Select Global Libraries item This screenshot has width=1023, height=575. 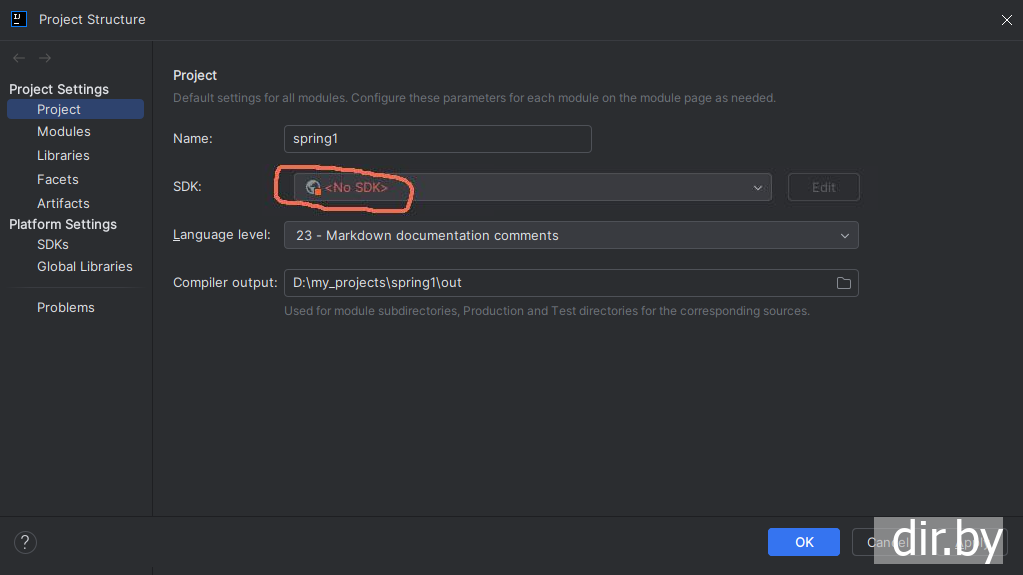(x=85, y=267)
